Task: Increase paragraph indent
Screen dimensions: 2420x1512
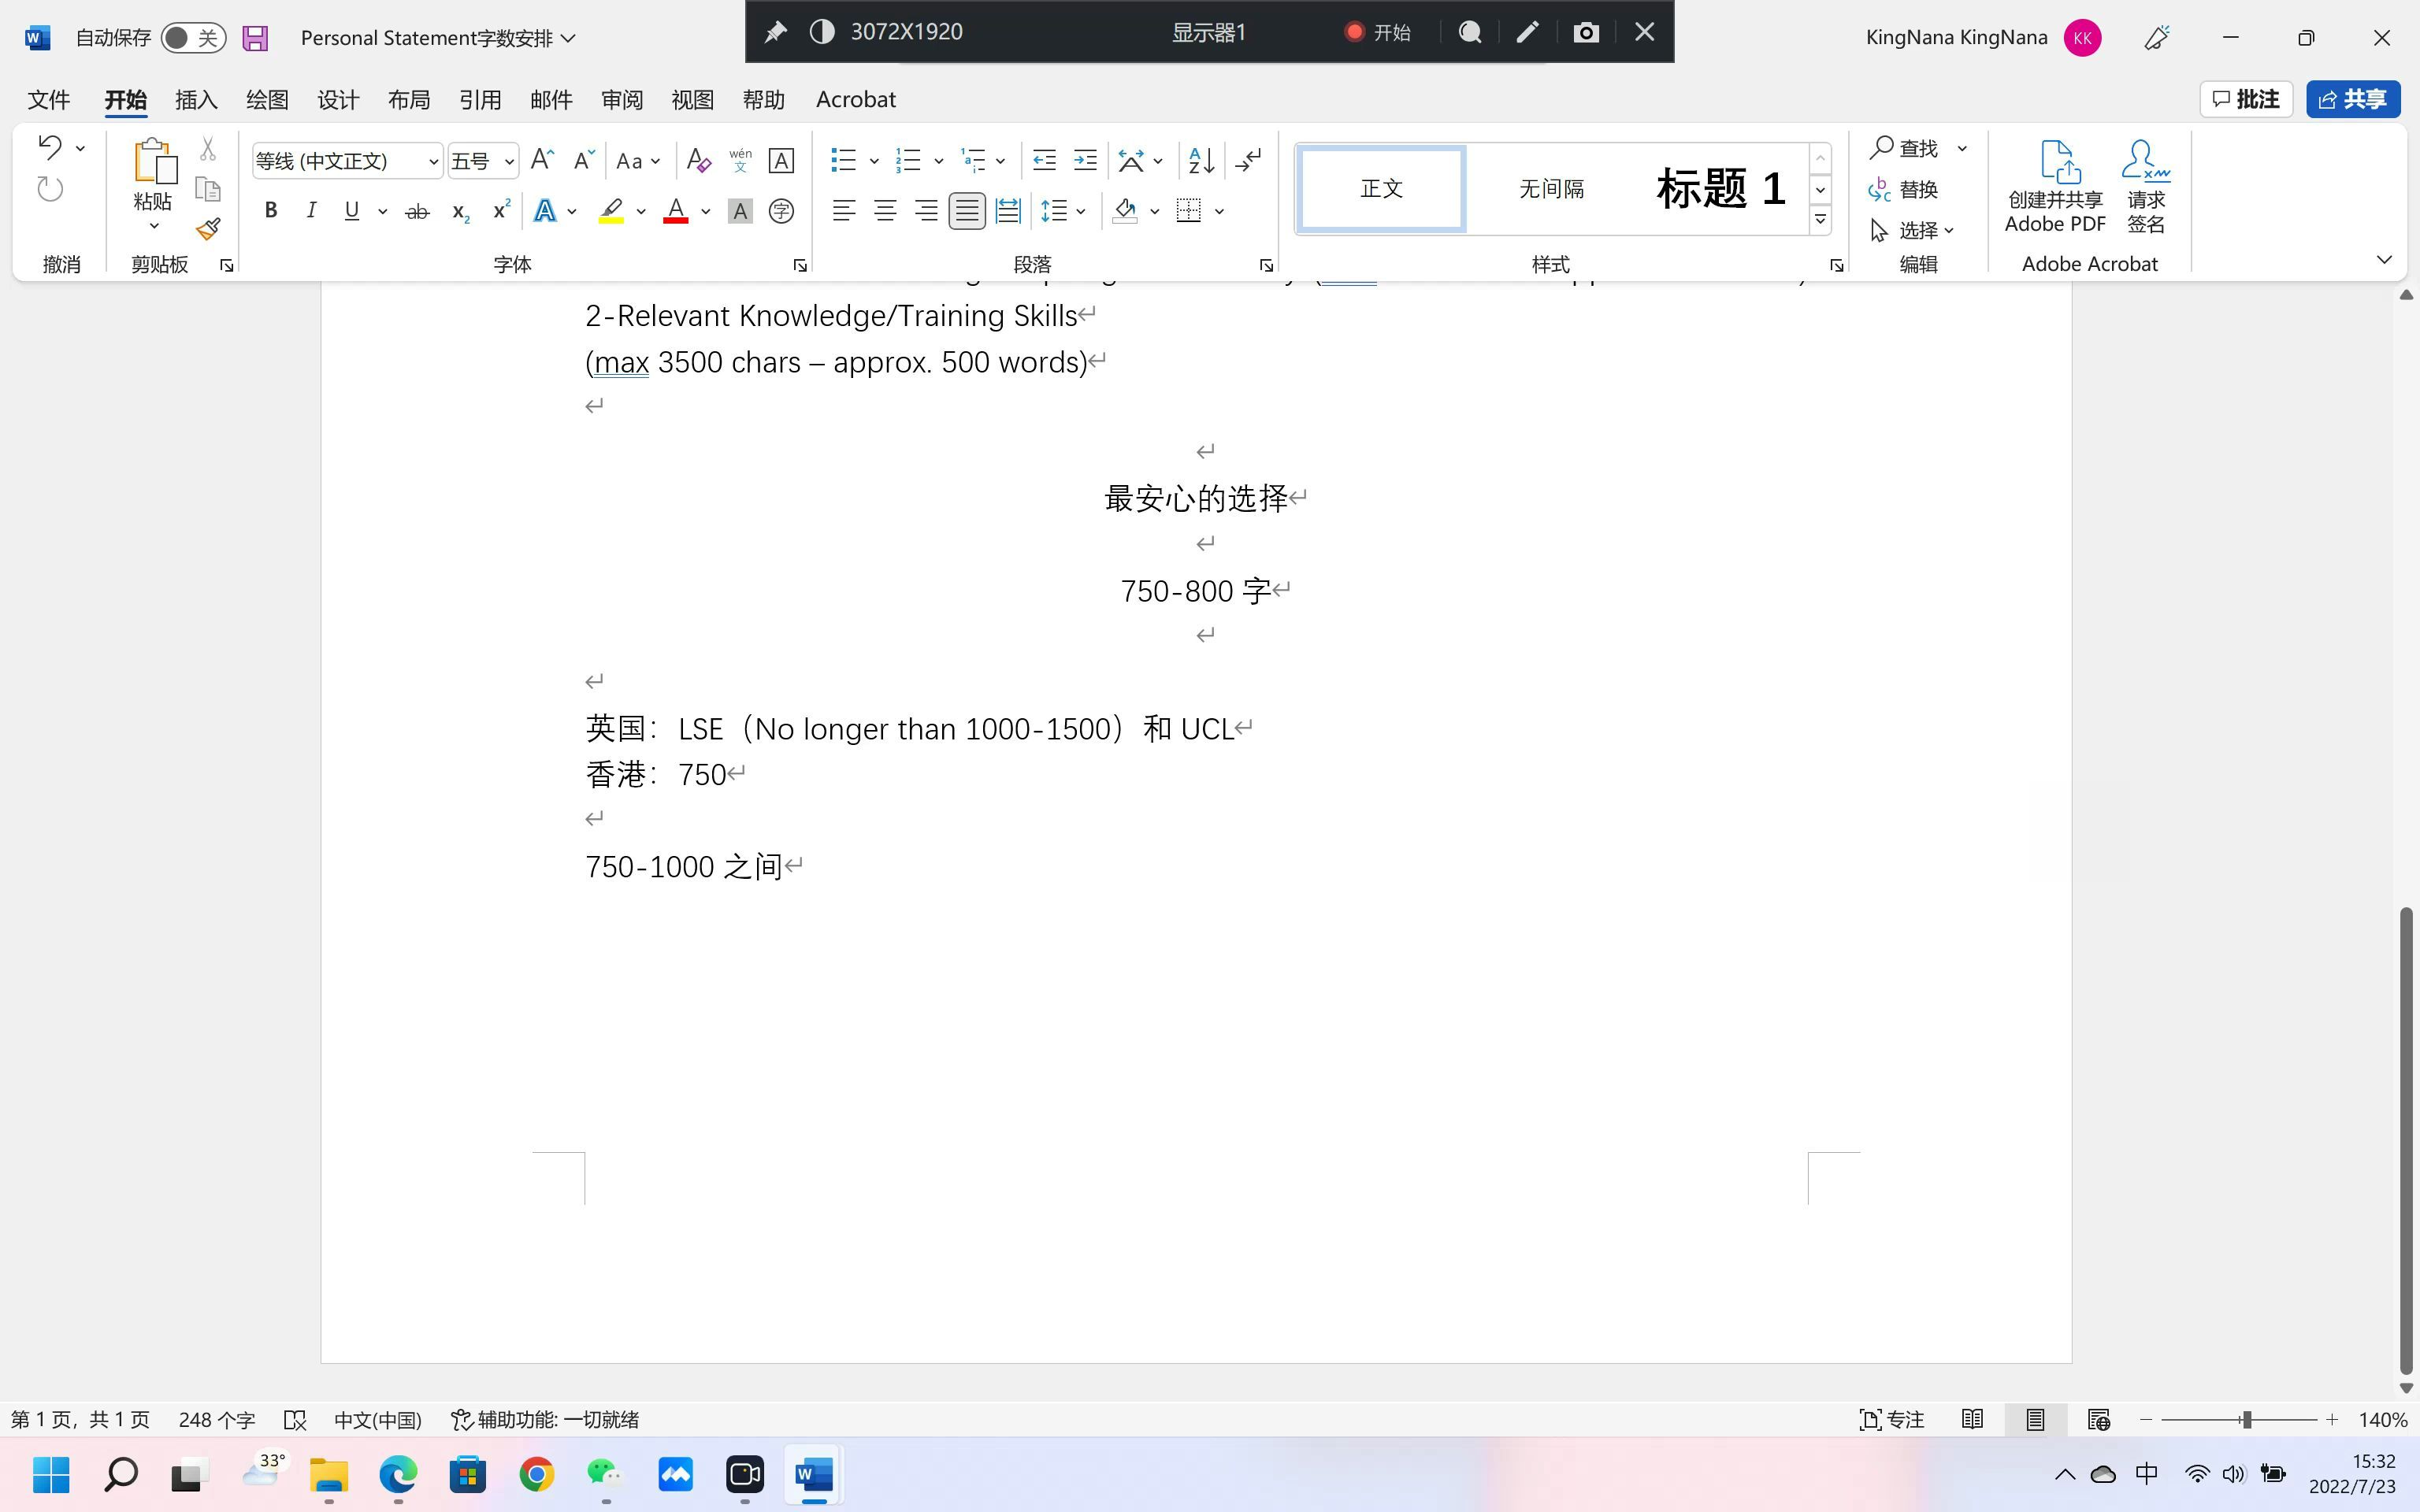Action: coord(1085,160)
